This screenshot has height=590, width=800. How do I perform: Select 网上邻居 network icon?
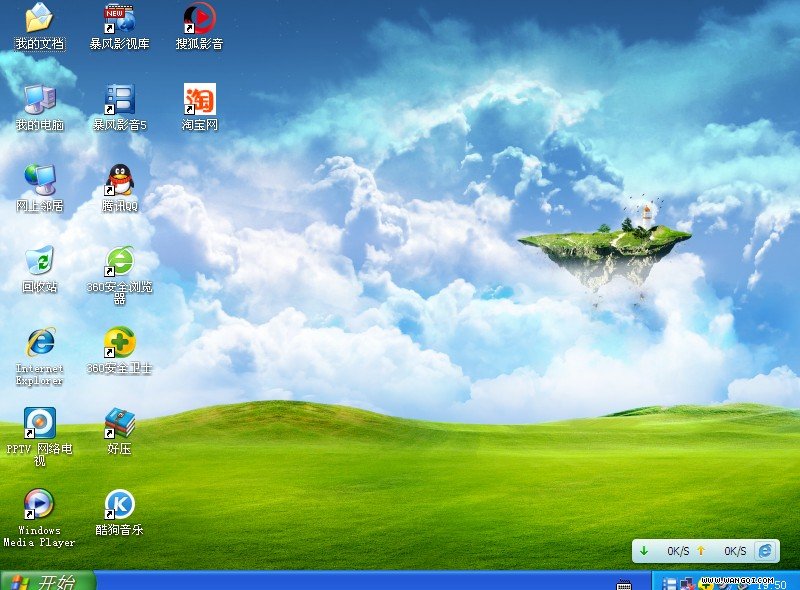coord(39,180)
